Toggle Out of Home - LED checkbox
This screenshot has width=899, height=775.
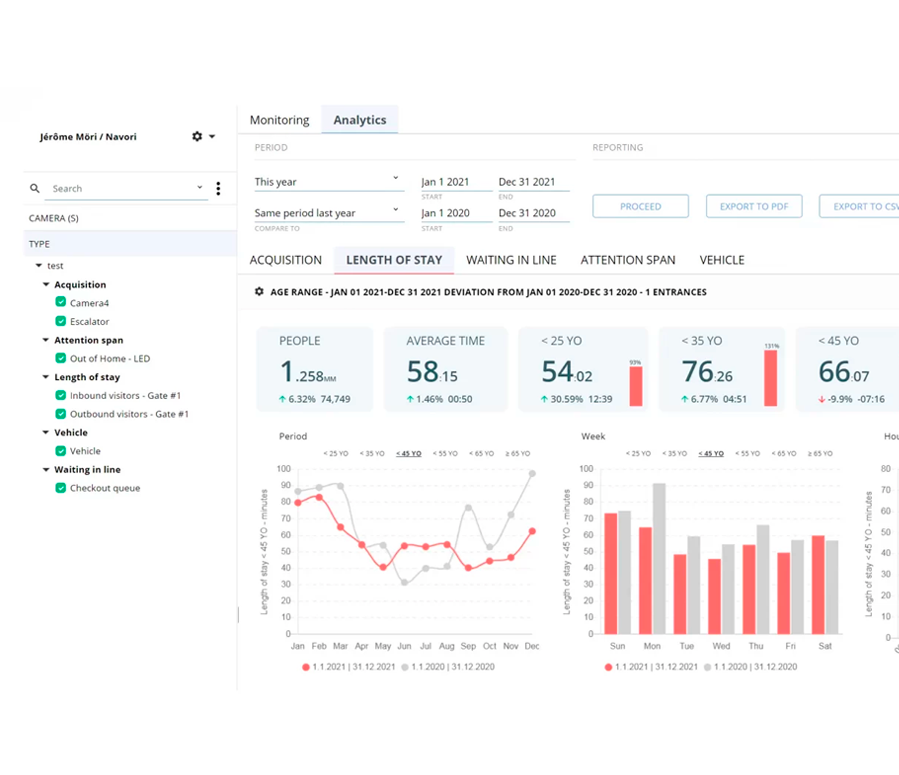[60, 358]
